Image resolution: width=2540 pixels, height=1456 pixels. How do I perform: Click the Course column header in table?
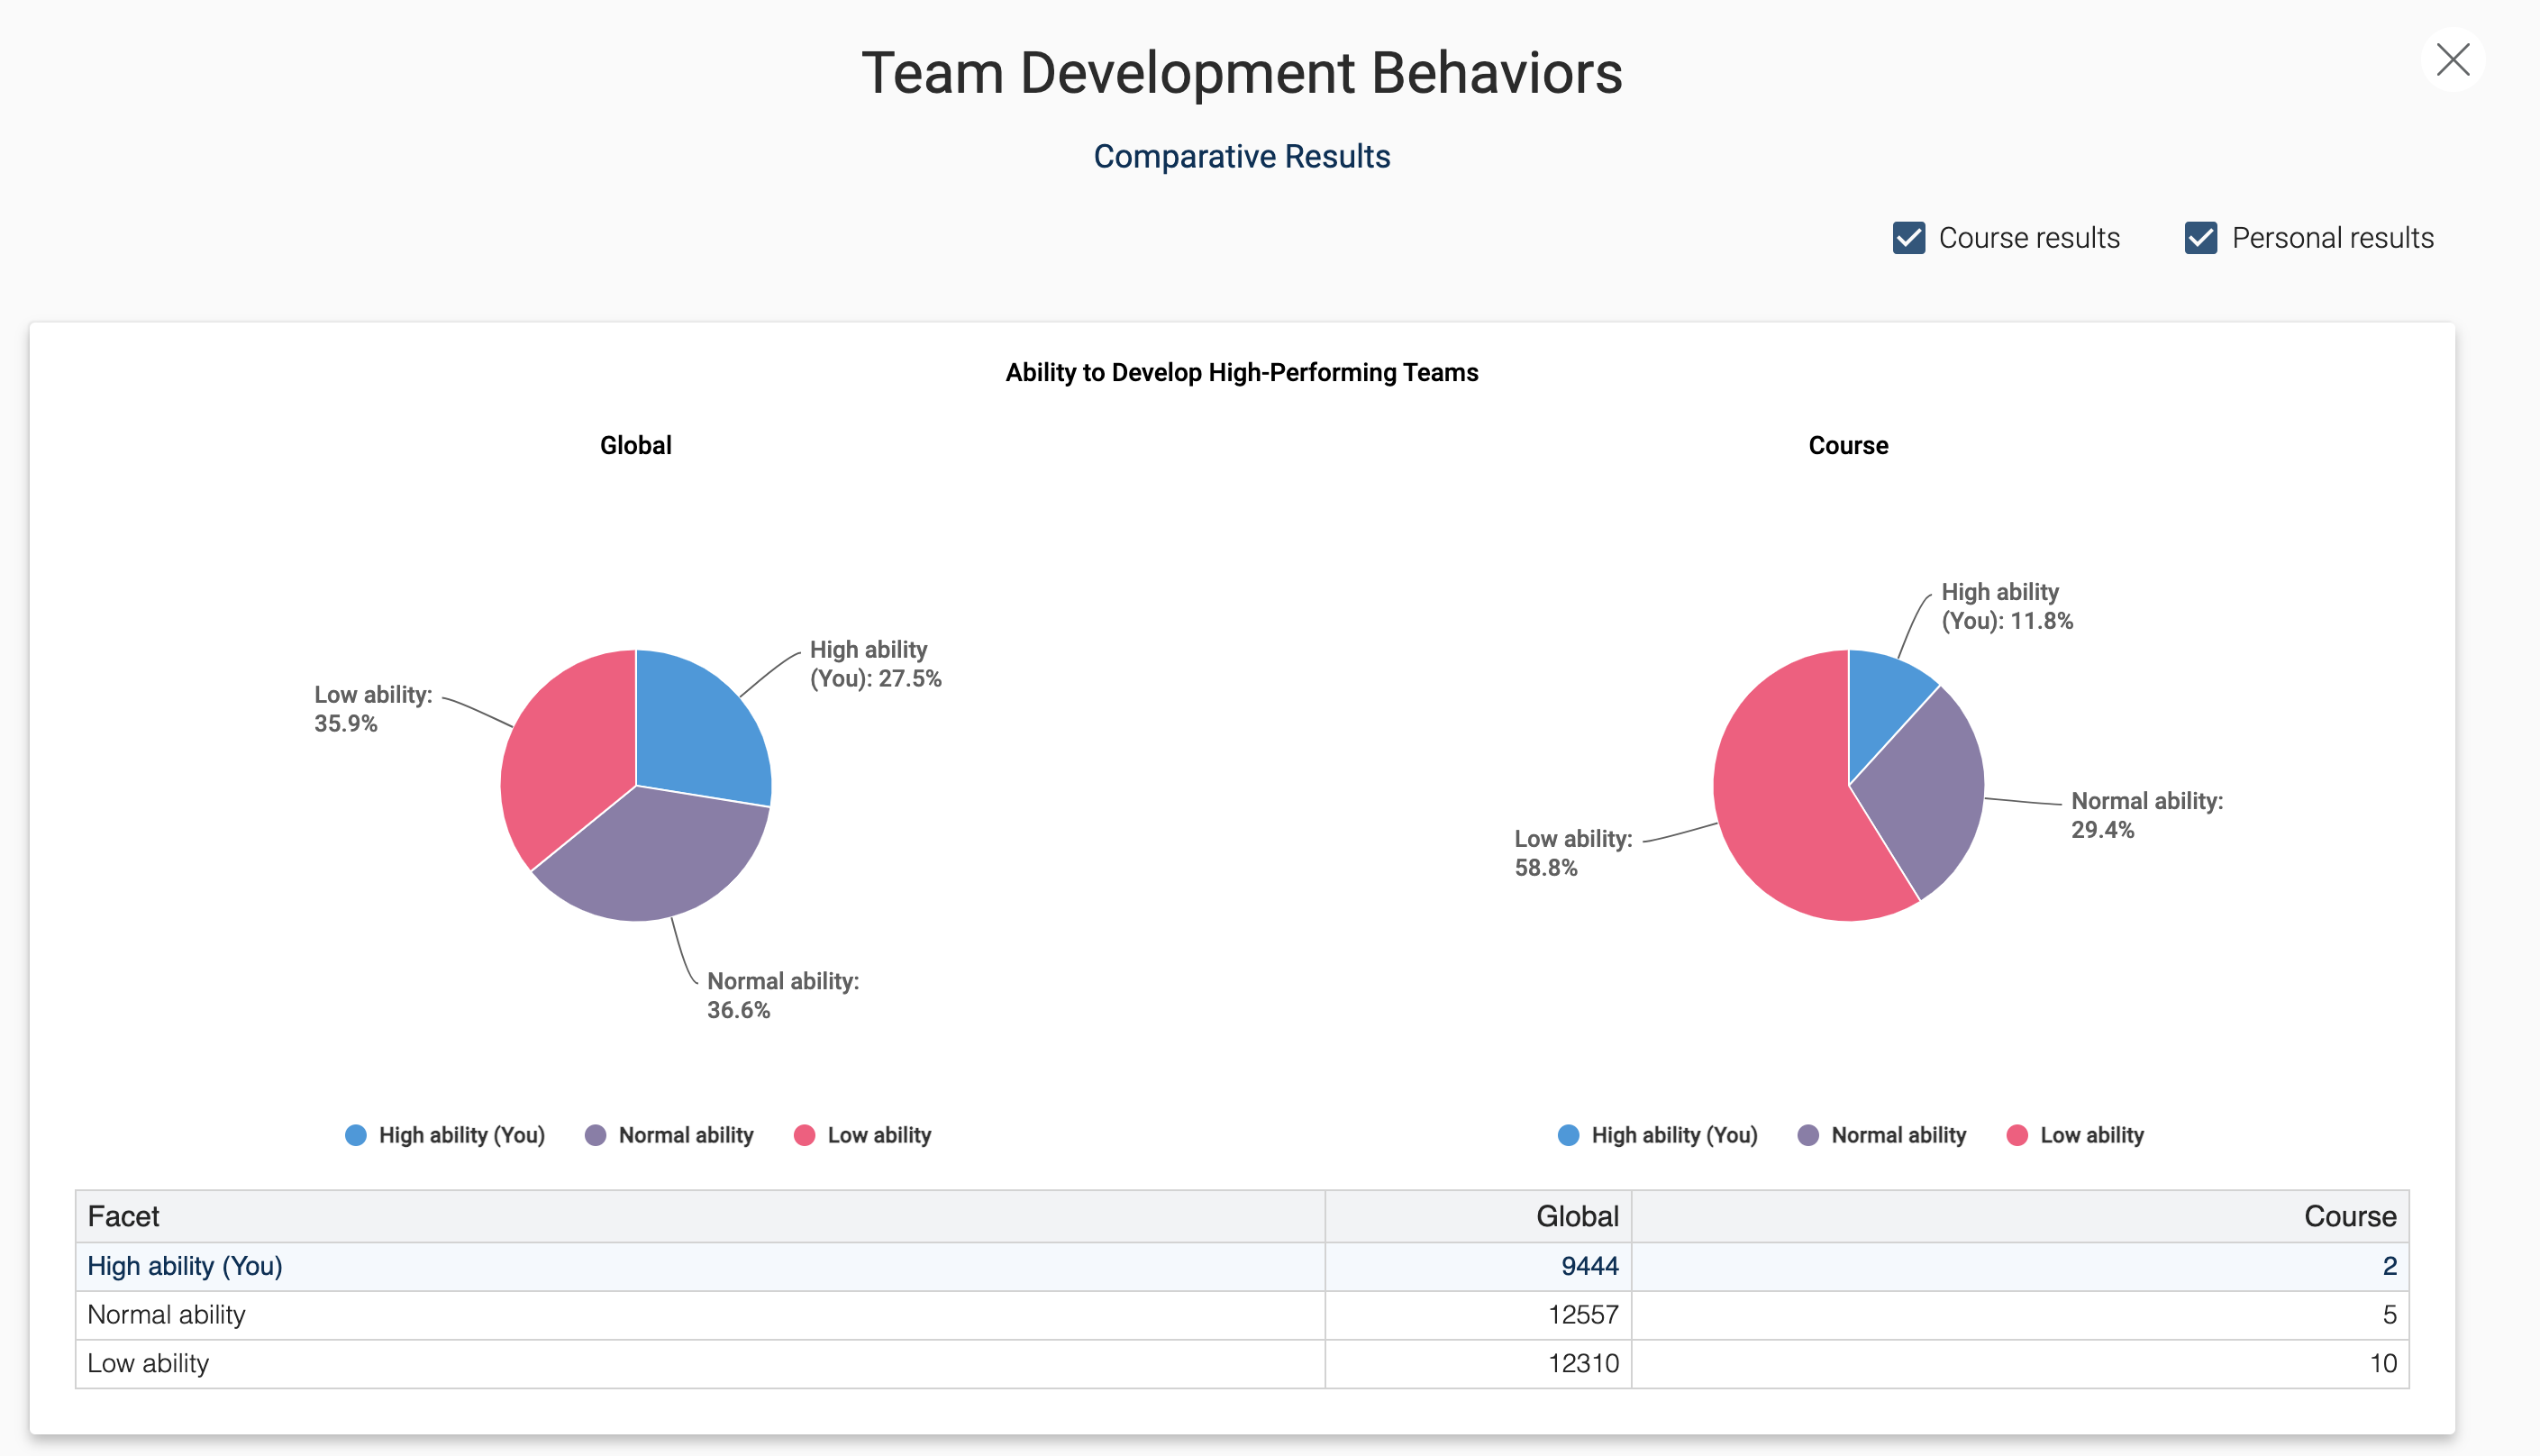pyautogui.click(x=2349, y=1216)
